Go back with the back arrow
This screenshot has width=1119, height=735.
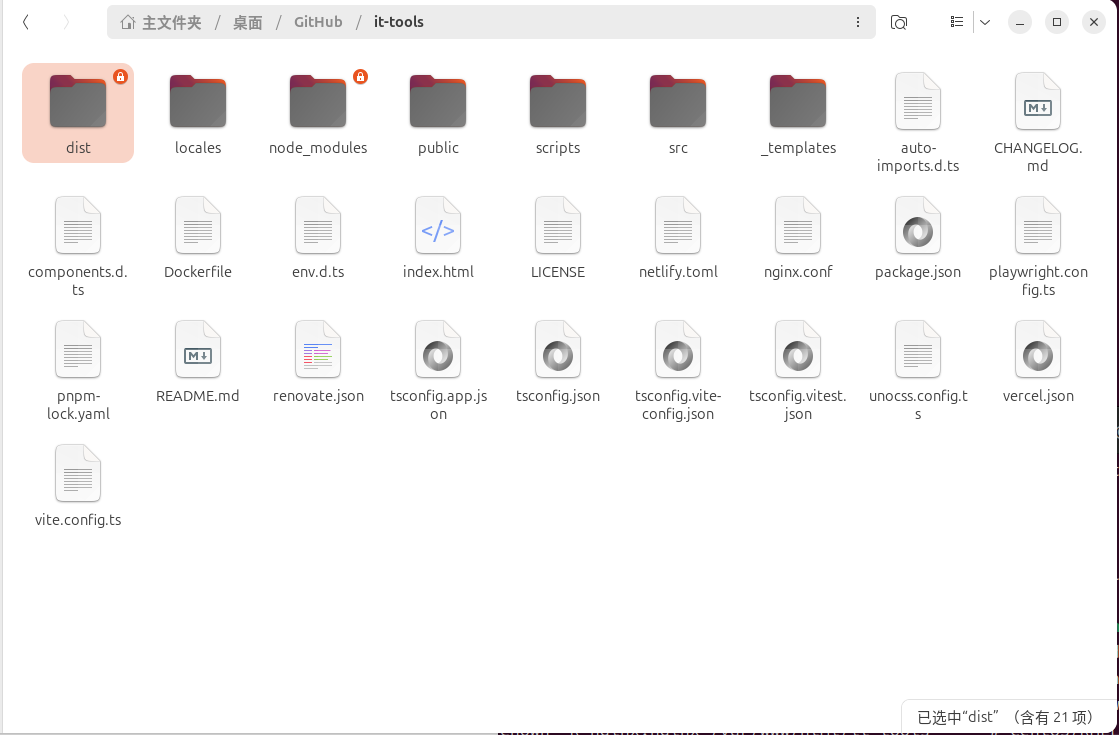(x=26, y=22)
